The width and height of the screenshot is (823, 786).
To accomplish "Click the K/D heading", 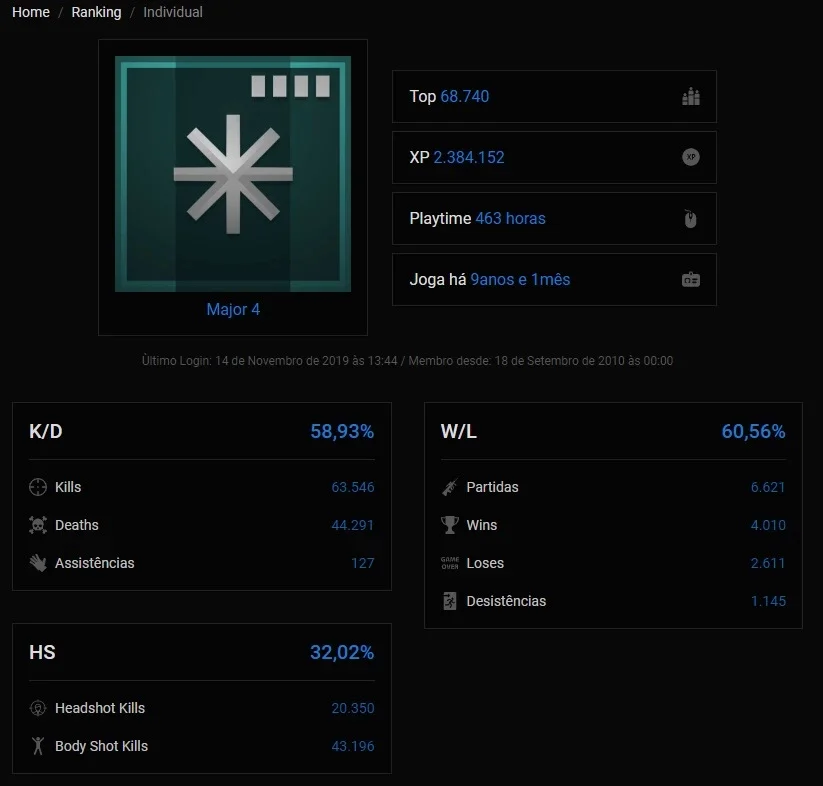I will pyautogui.click(x=46, y=431).
